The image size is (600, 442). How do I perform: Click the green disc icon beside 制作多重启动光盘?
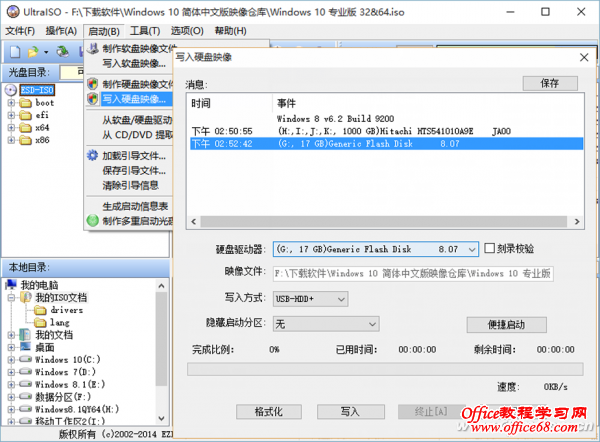pyautogui.click(x=93, y=221)
